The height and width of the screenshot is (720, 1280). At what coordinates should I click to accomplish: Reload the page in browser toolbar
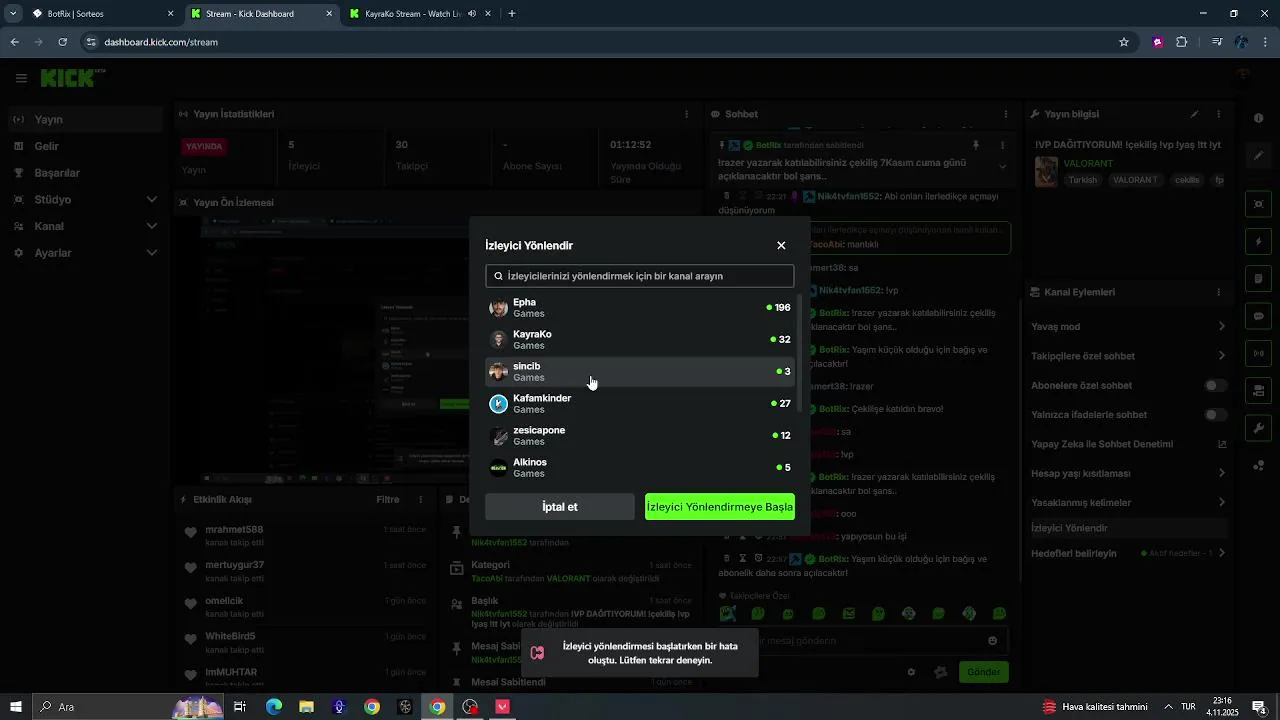pyautogui.click(x=62, y=42)
